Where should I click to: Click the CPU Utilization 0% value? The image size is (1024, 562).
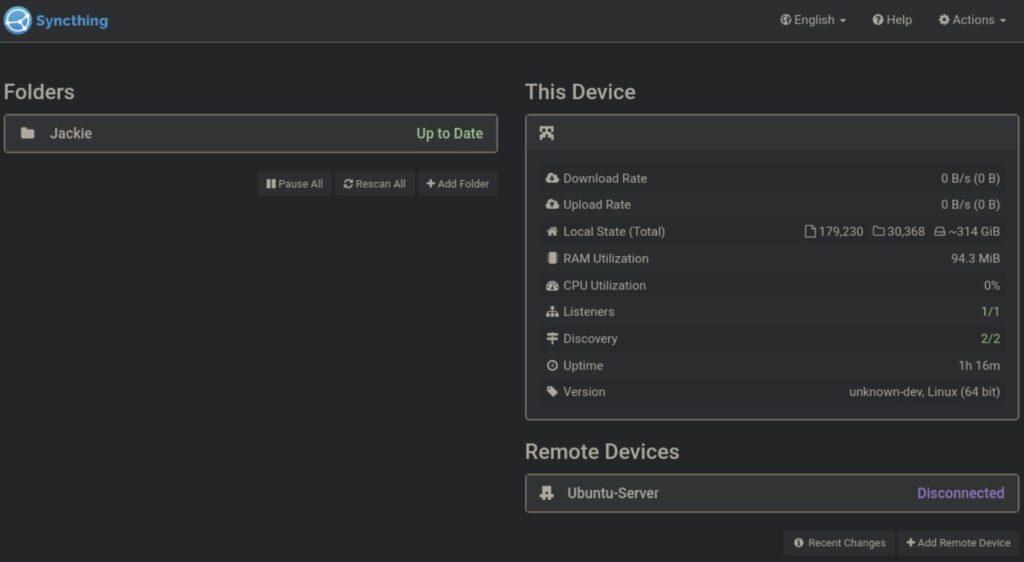click(991, 285)
